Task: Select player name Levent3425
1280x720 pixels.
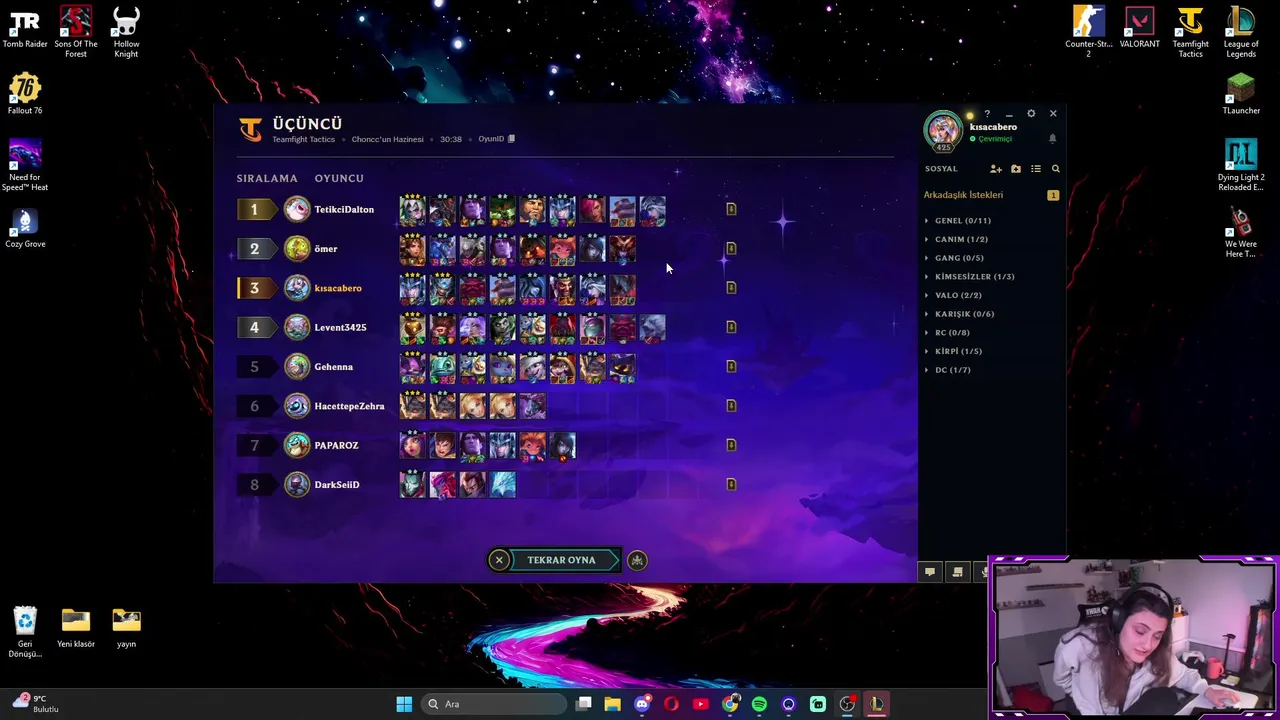Action: [340, 327]
